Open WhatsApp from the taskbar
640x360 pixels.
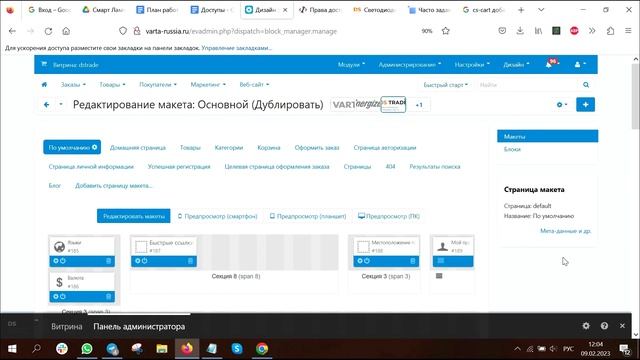click(x=87, y=349)
